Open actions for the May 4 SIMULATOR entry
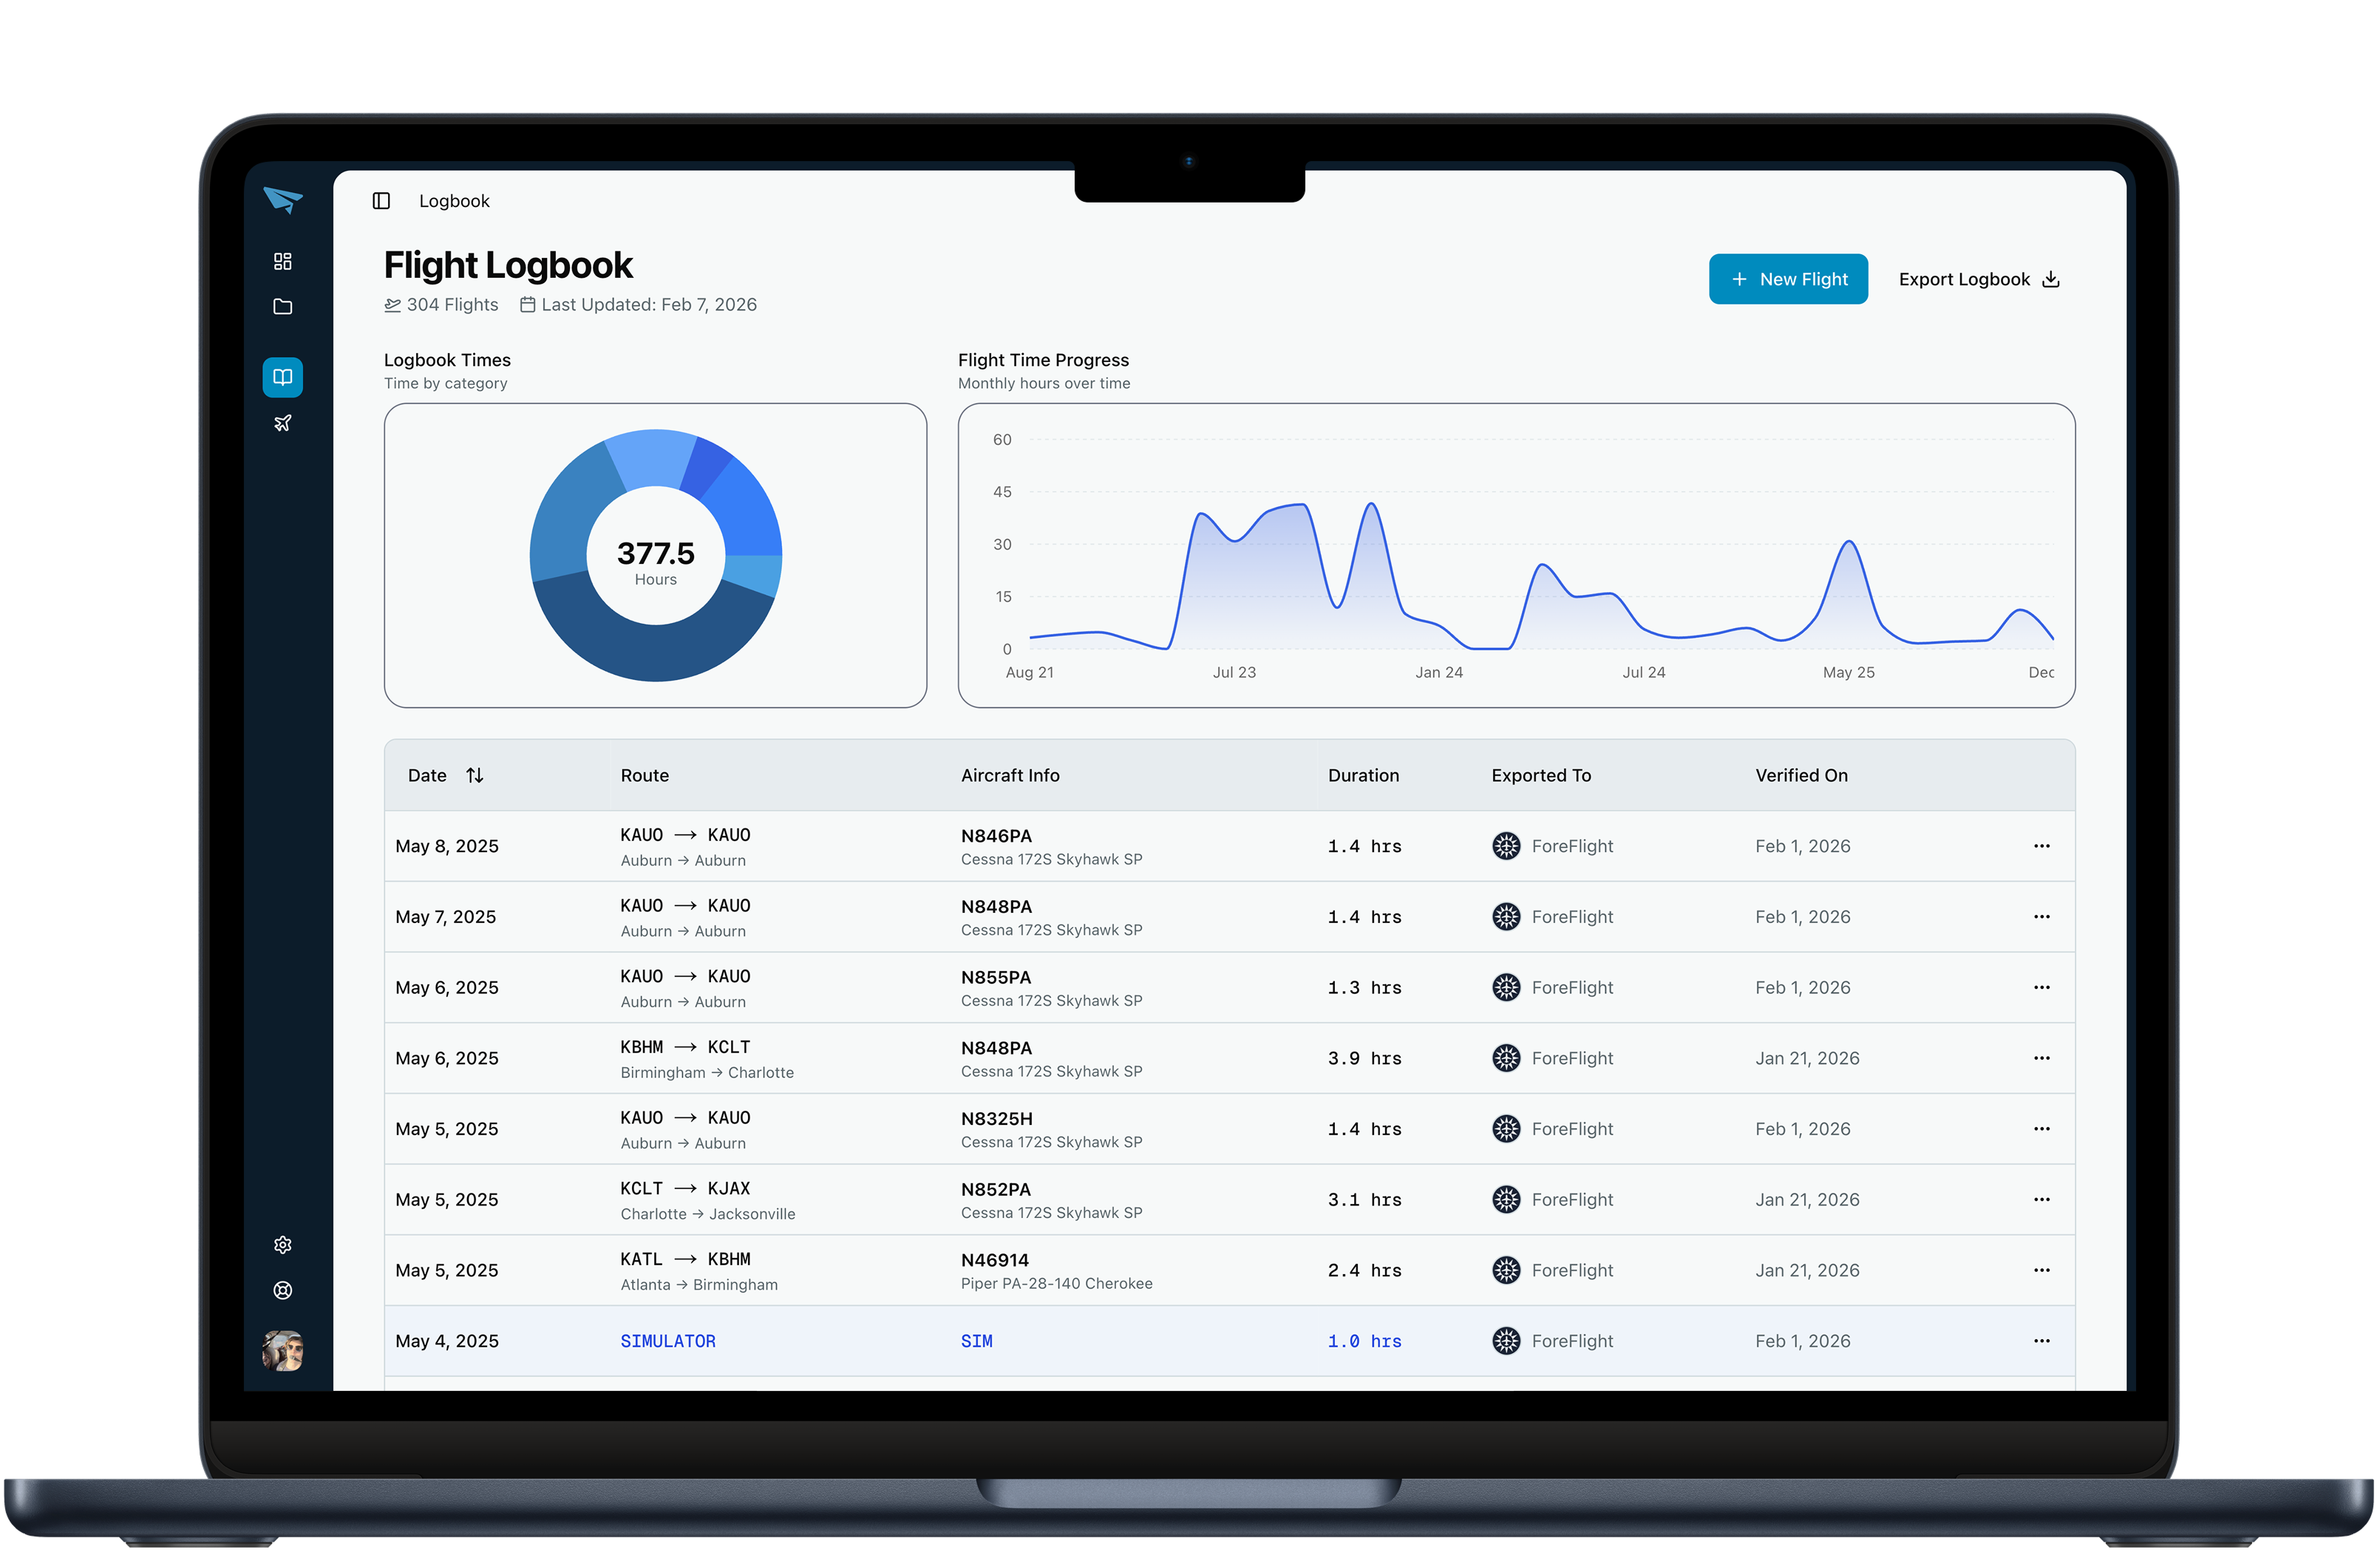The height and width of the screenshot is (1552, 2380). tap(2042, 1341)
